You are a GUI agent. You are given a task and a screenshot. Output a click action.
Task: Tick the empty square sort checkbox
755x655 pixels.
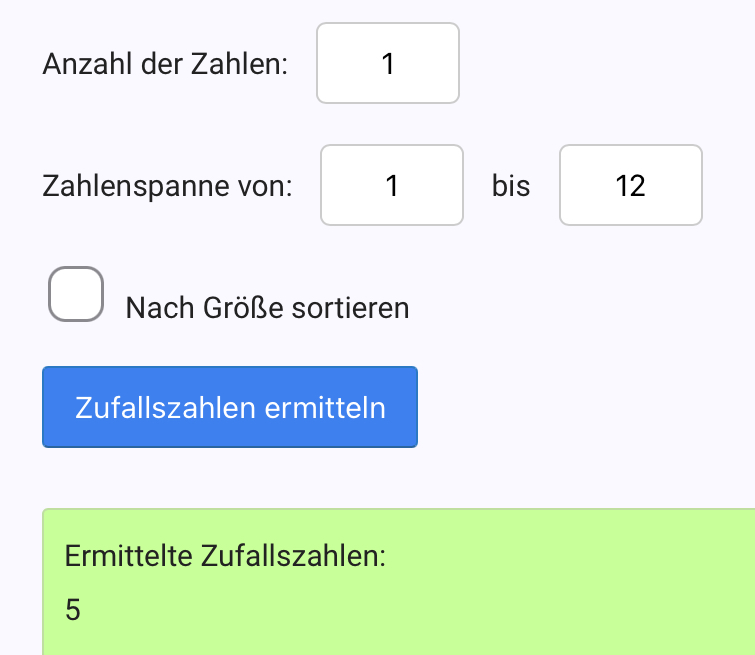coord(76,295)
